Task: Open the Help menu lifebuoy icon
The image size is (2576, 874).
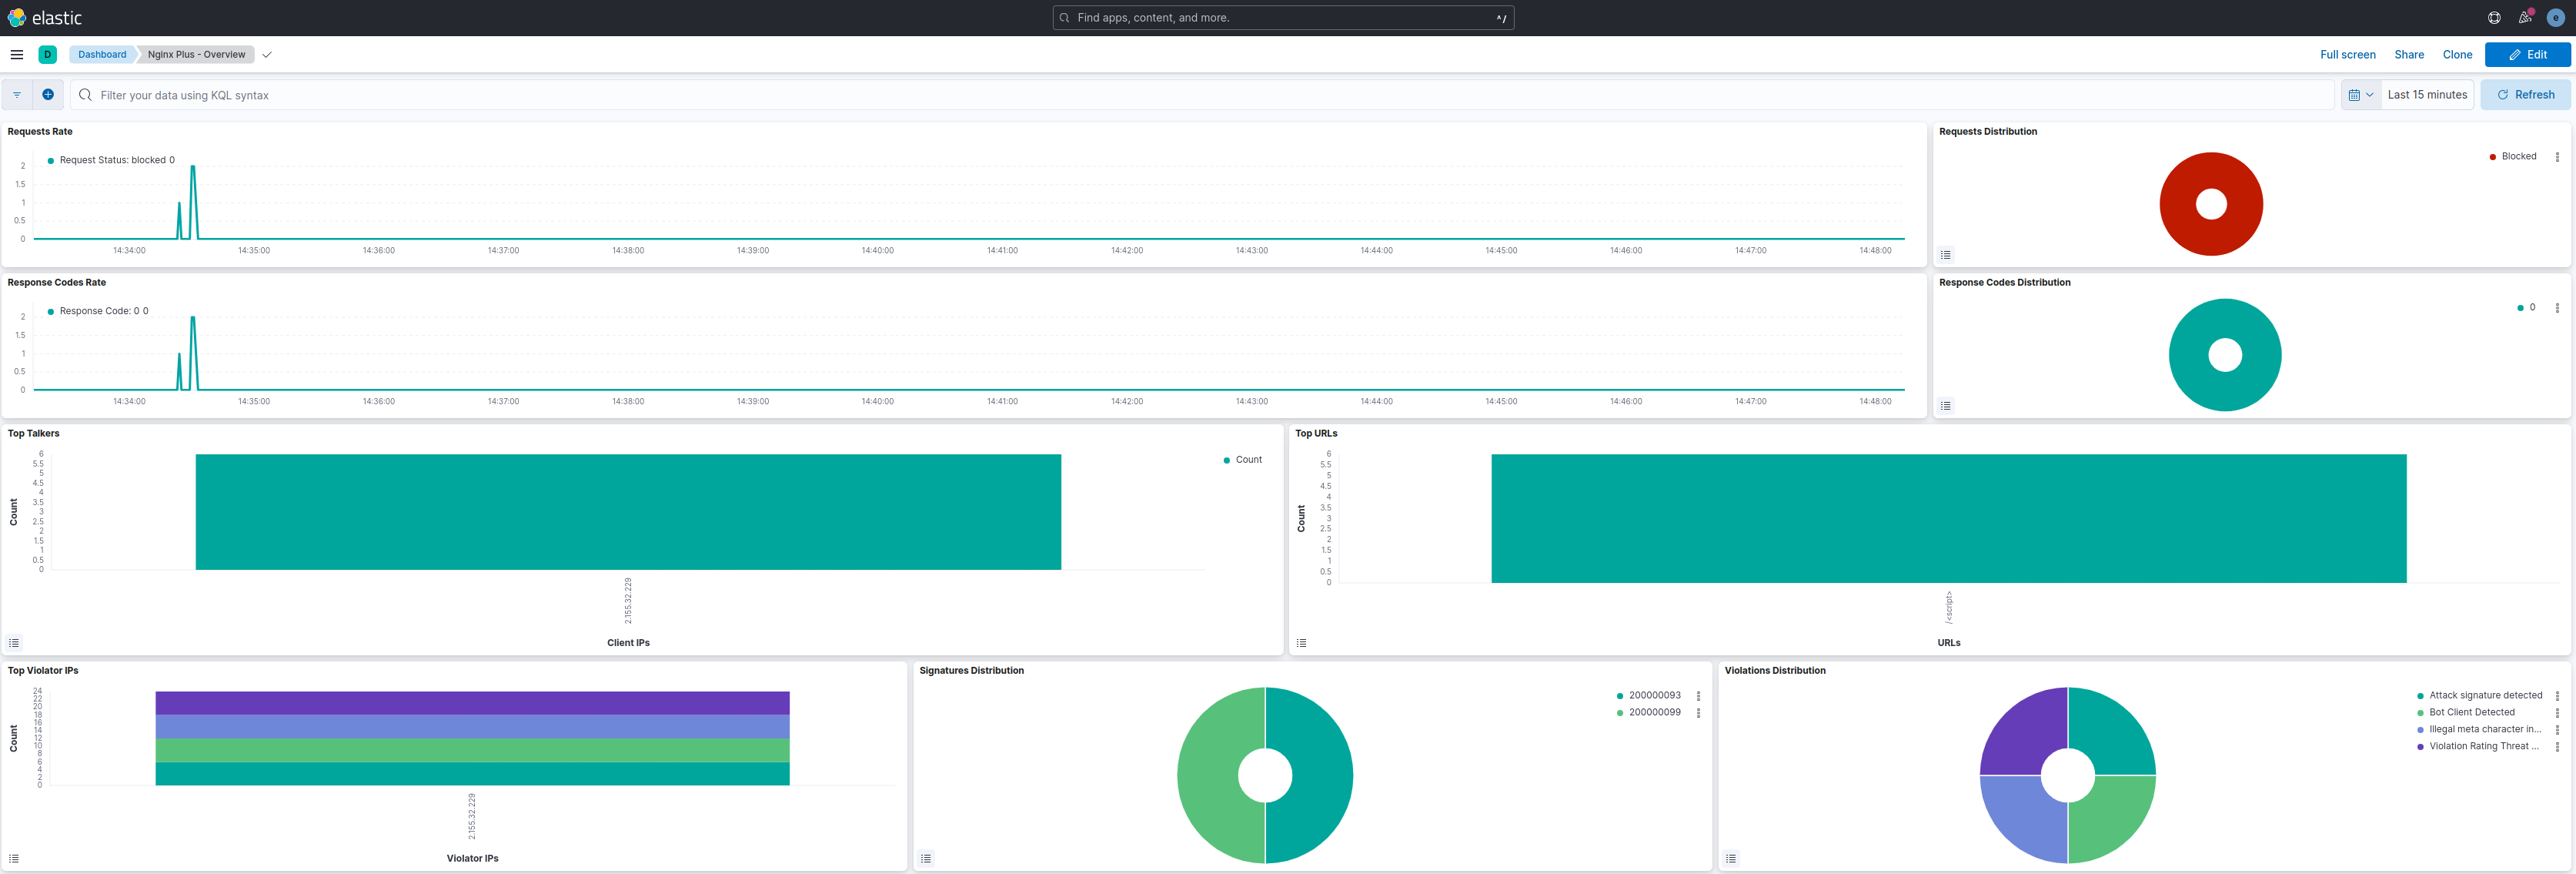Action: [x=2494, y=18]
